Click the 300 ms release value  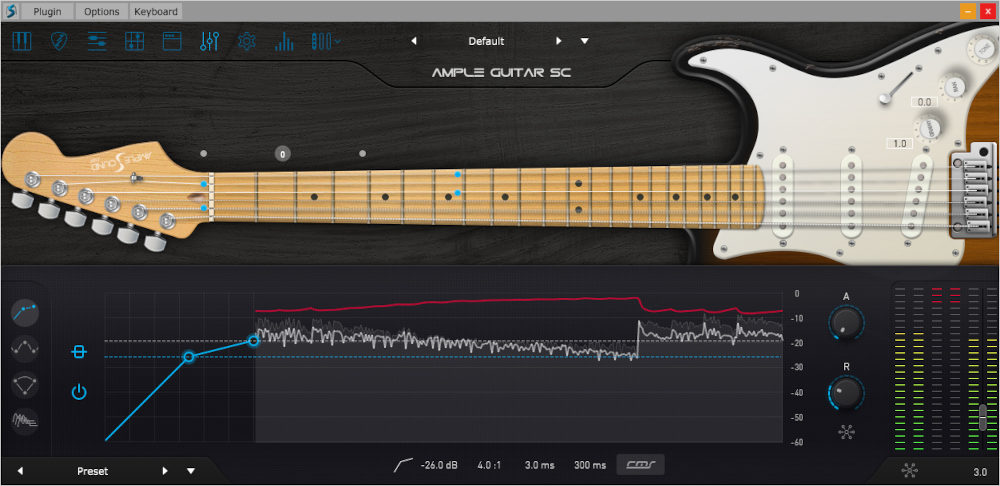click(590, 465)
